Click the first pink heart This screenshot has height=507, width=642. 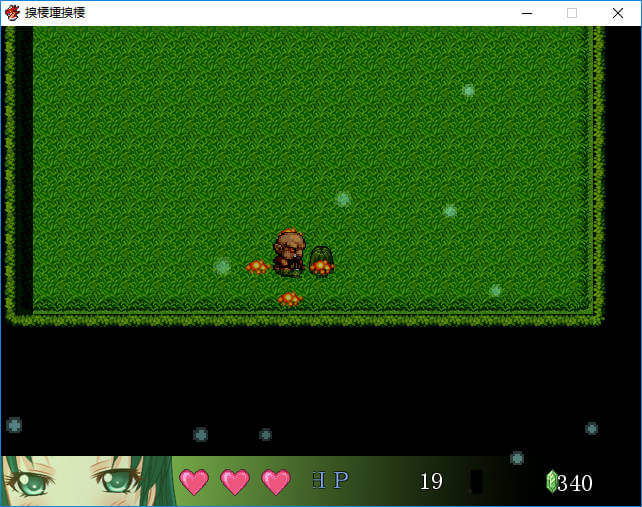[x=194, y=482]
